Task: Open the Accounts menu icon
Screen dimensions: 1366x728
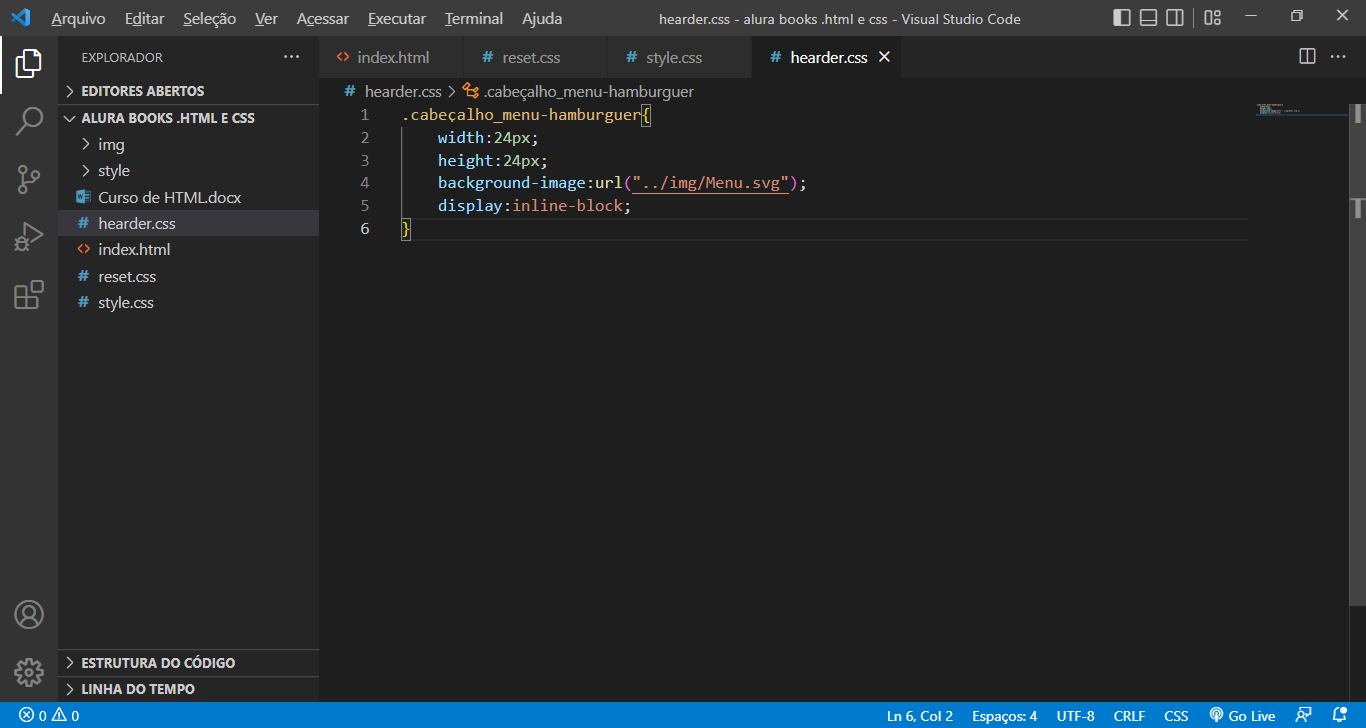Action: 28,614
